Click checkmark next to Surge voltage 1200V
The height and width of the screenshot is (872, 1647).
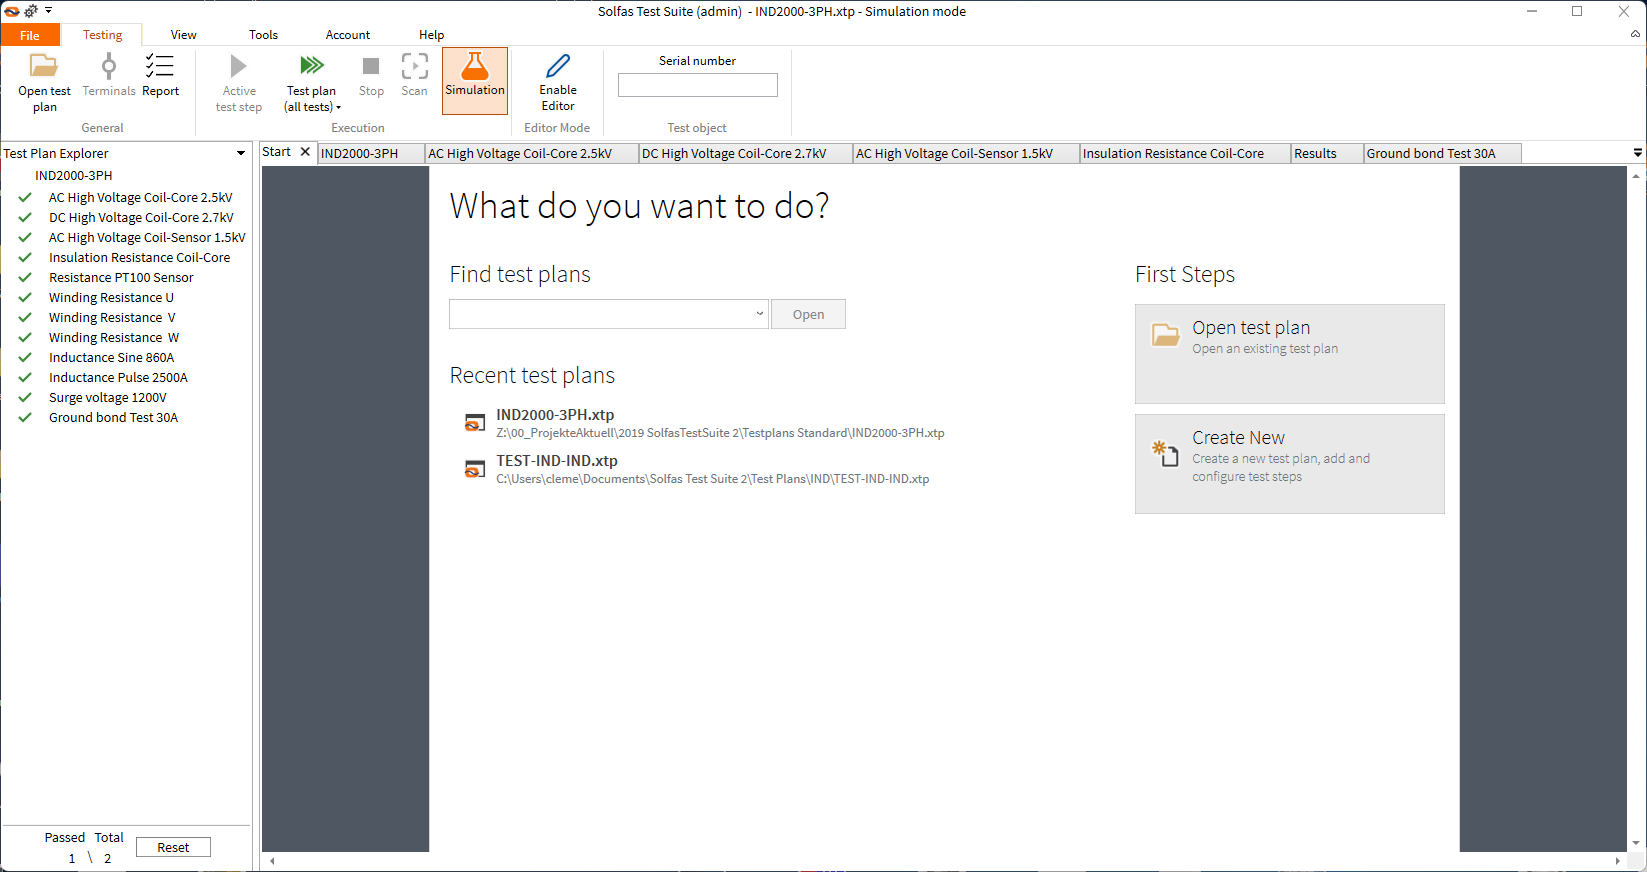click(25, 397)
